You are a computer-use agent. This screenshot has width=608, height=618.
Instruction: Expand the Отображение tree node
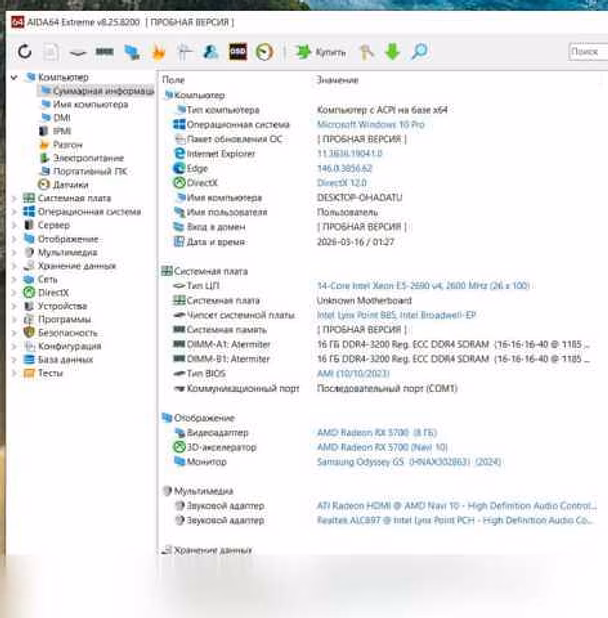(14, 239)
